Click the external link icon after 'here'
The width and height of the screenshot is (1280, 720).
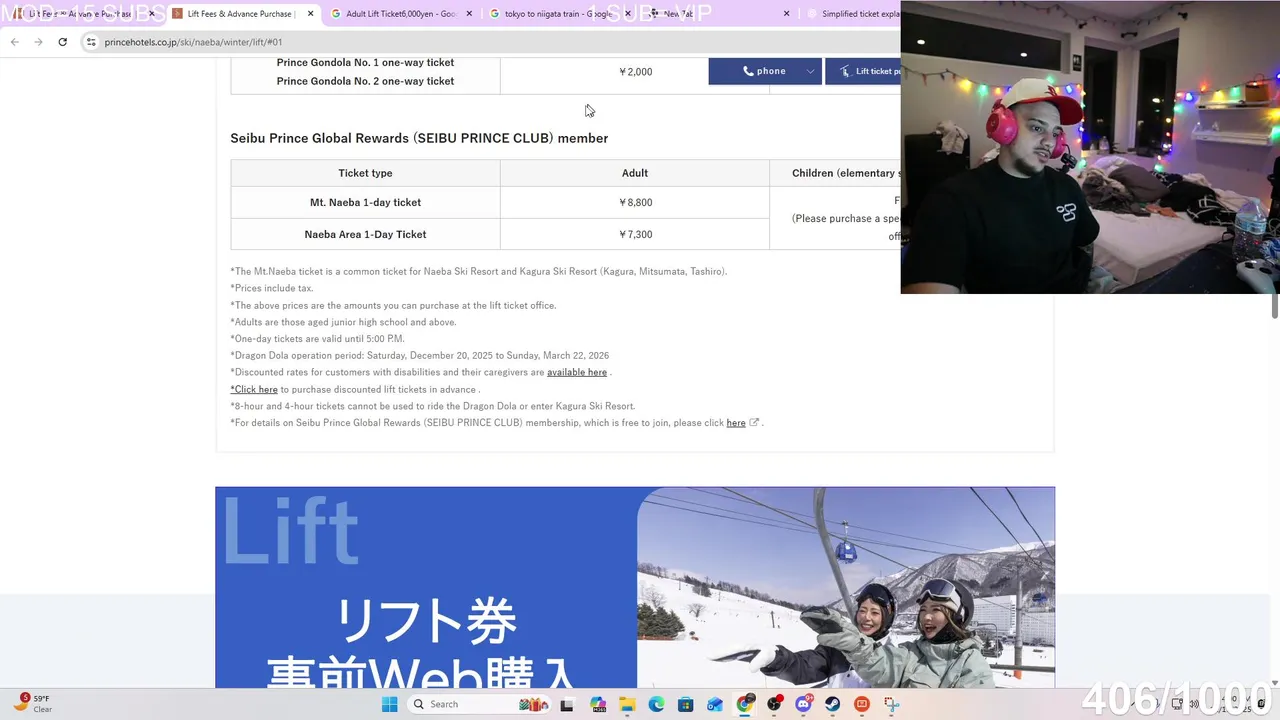pos(754,422)
